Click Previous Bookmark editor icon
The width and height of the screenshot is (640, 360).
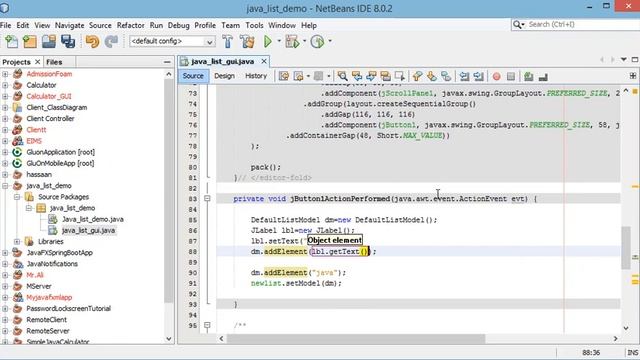(417, 76)
